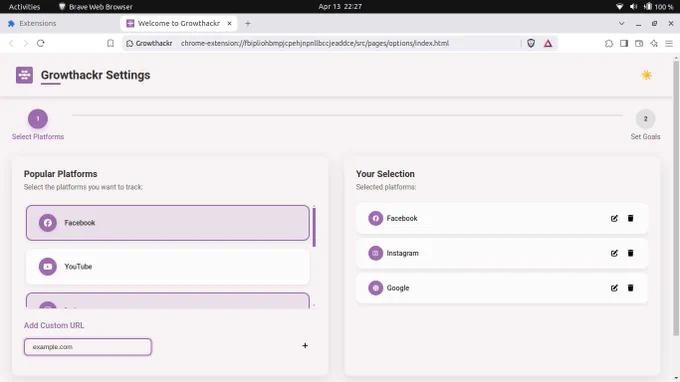Image resolution: width=680 pixels, height=382 pixels.
Task: Edit the Instagram selection entry
Action: (614, 253)
